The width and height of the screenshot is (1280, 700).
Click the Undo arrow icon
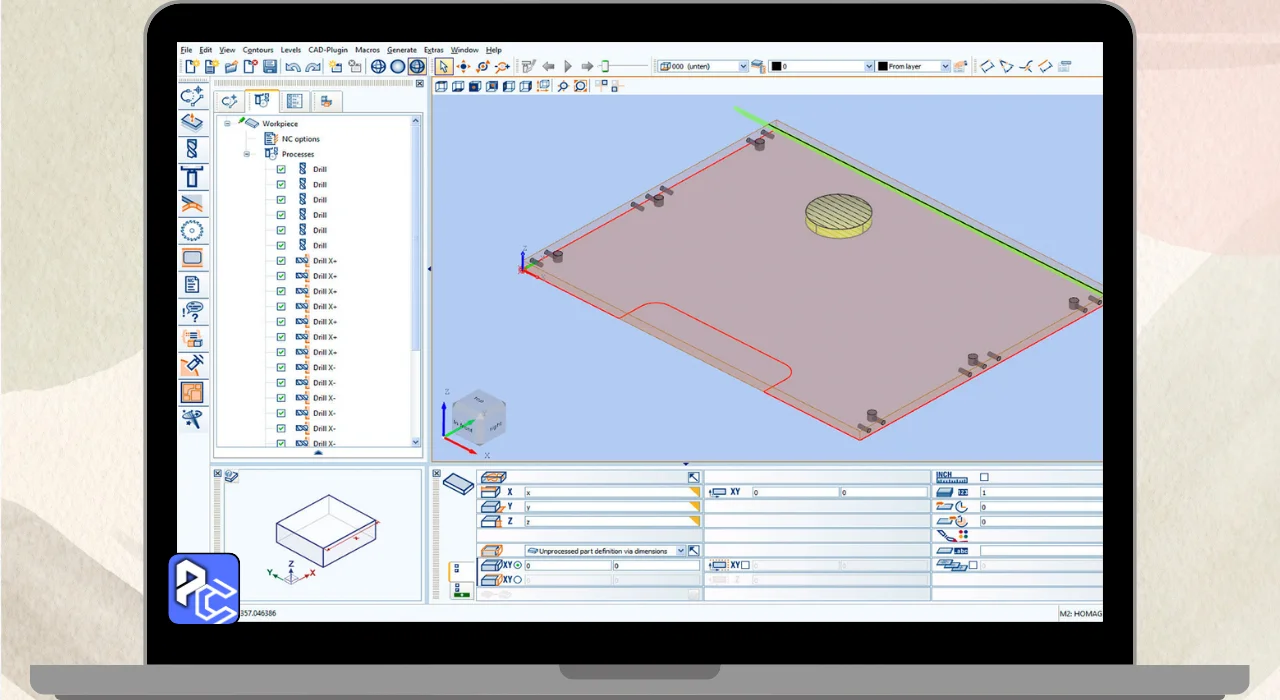tap(292, 66)
